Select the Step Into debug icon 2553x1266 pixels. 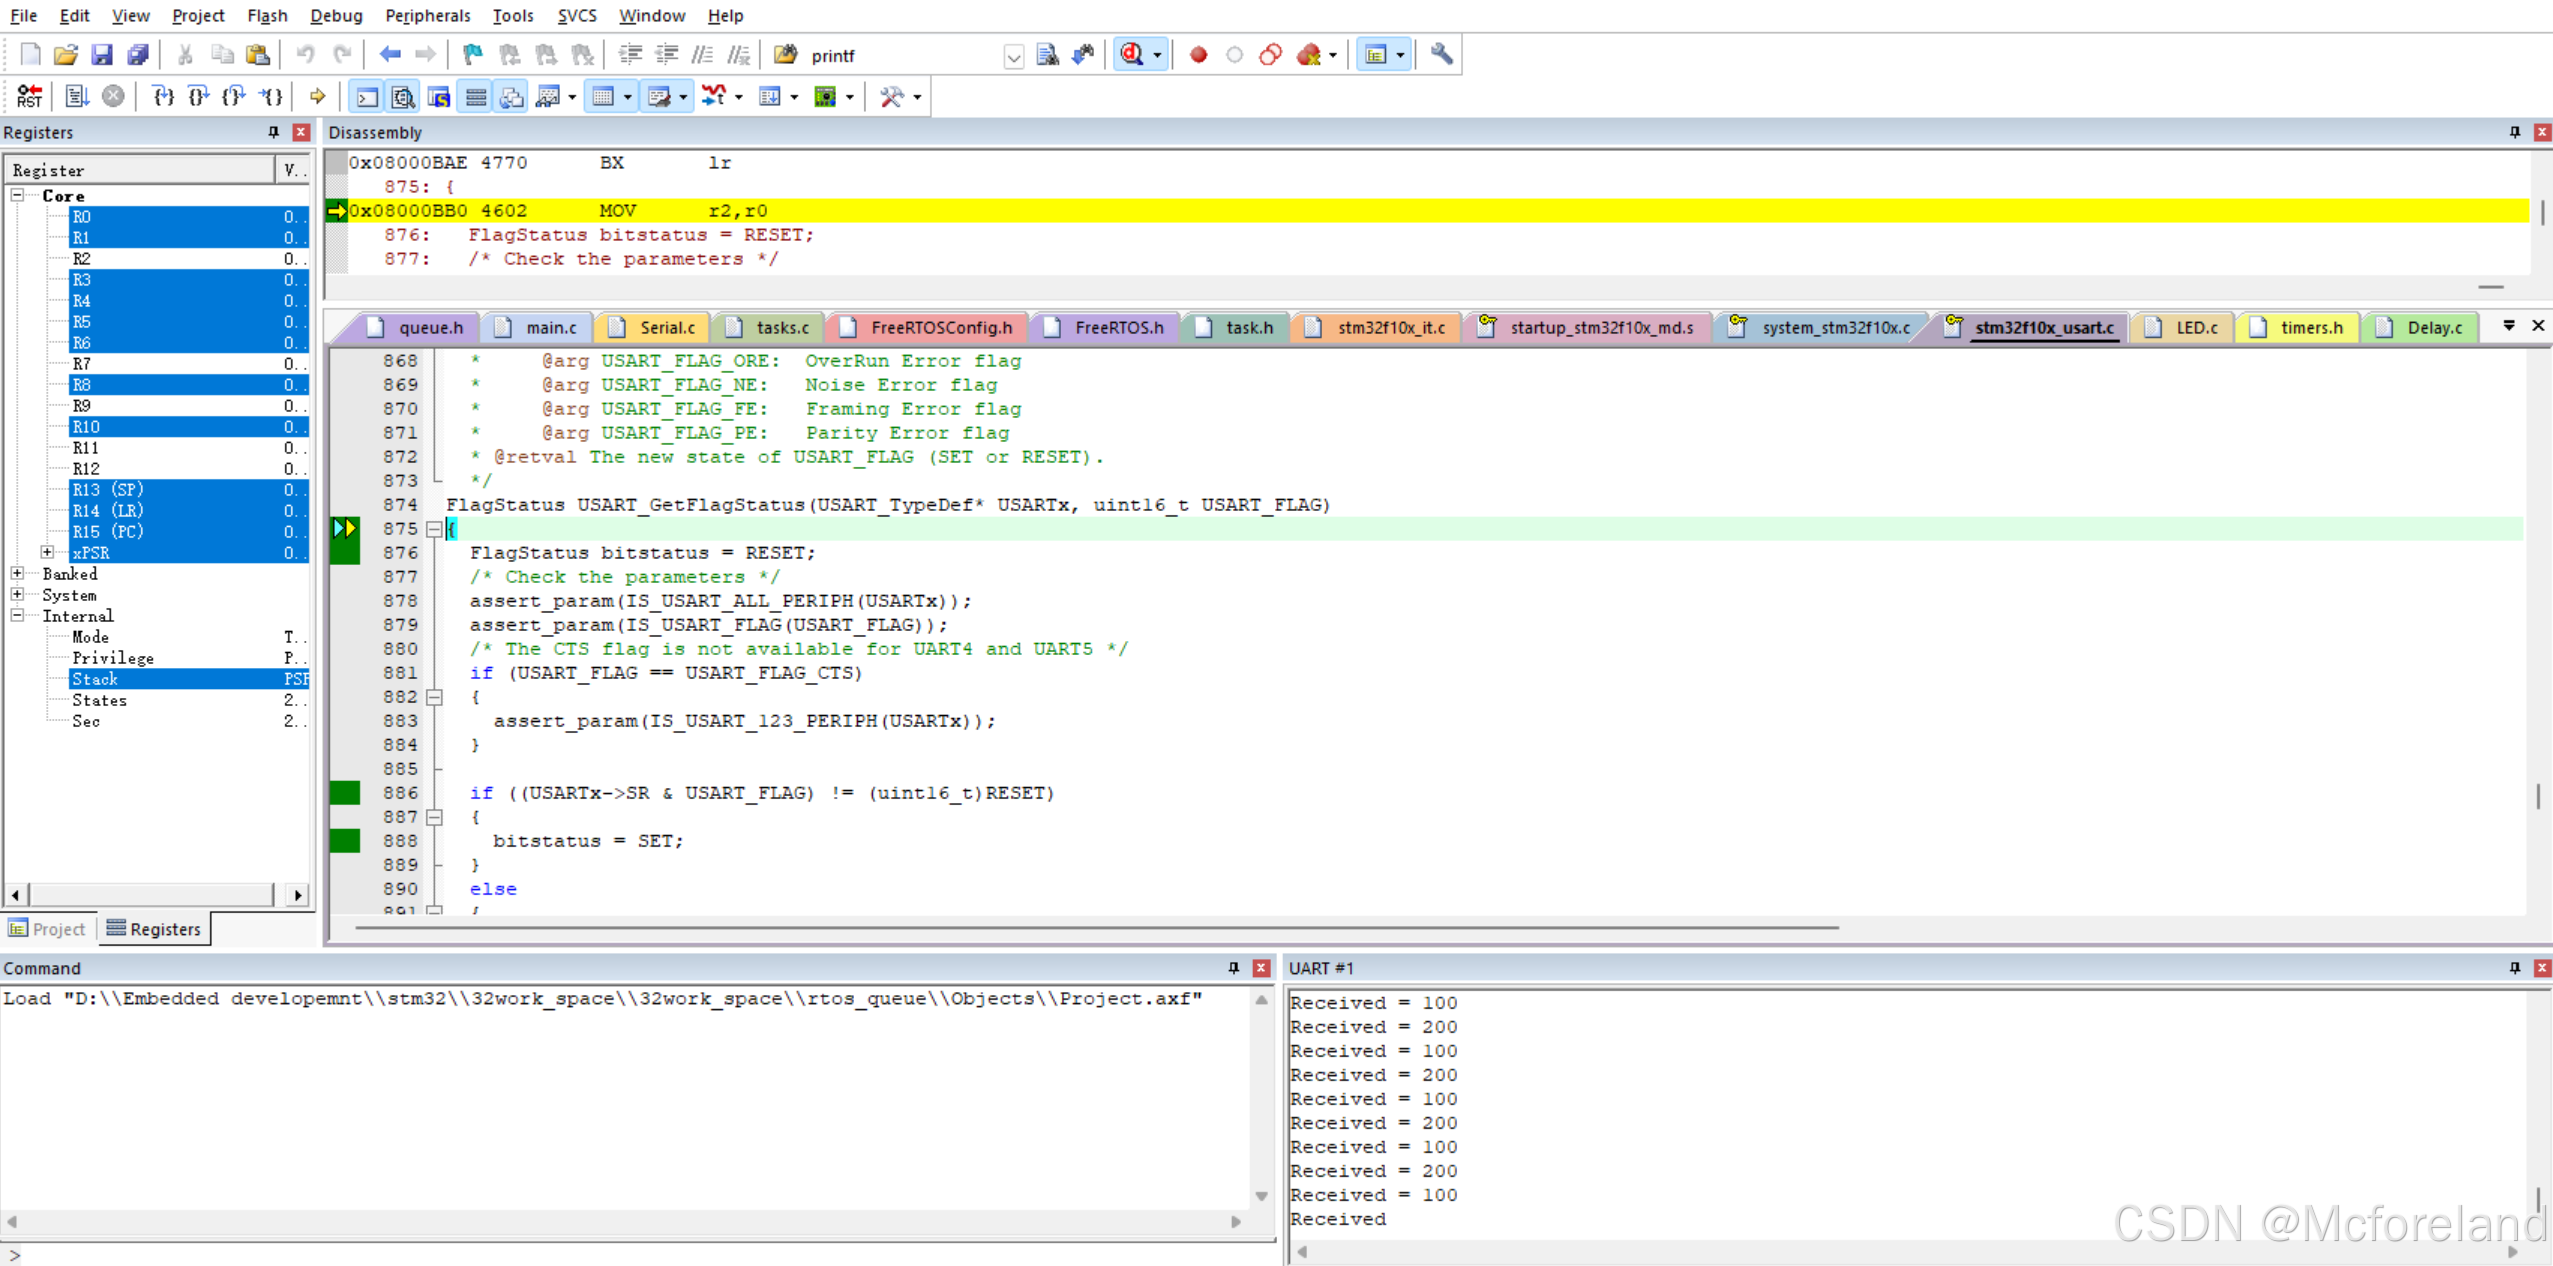pos(161,96)
